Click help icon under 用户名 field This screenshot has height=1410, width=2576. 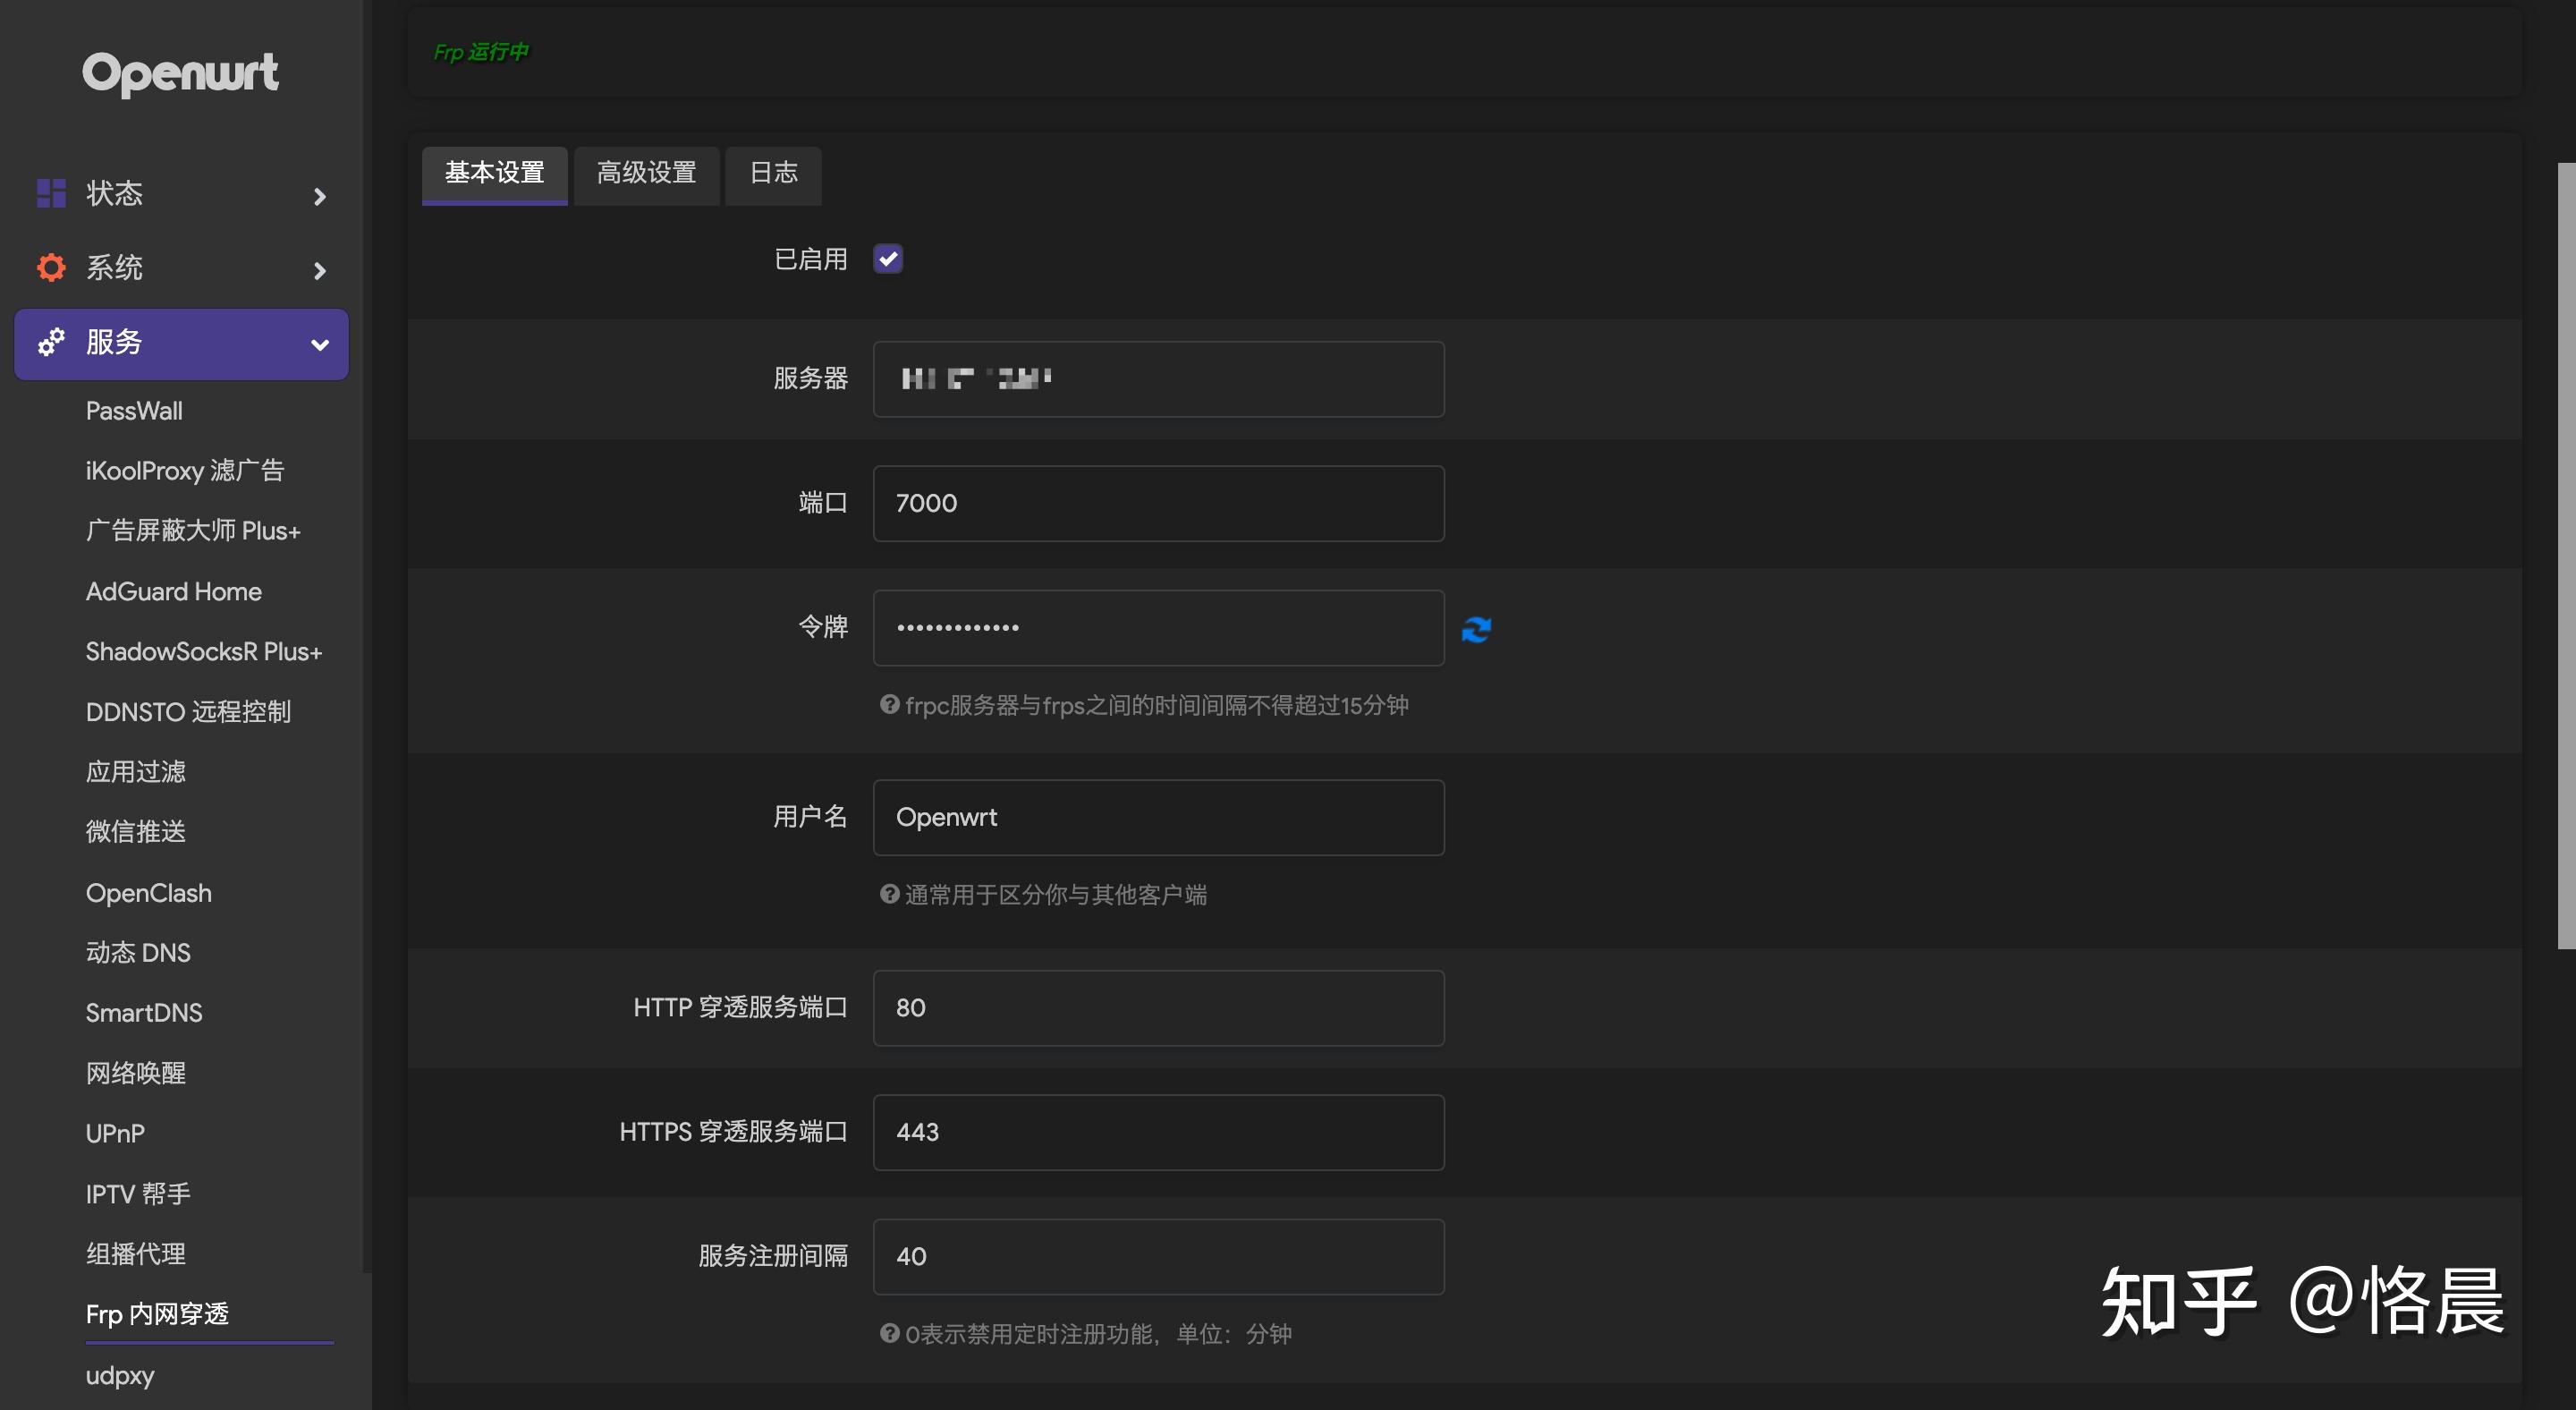tap(888, 893)
